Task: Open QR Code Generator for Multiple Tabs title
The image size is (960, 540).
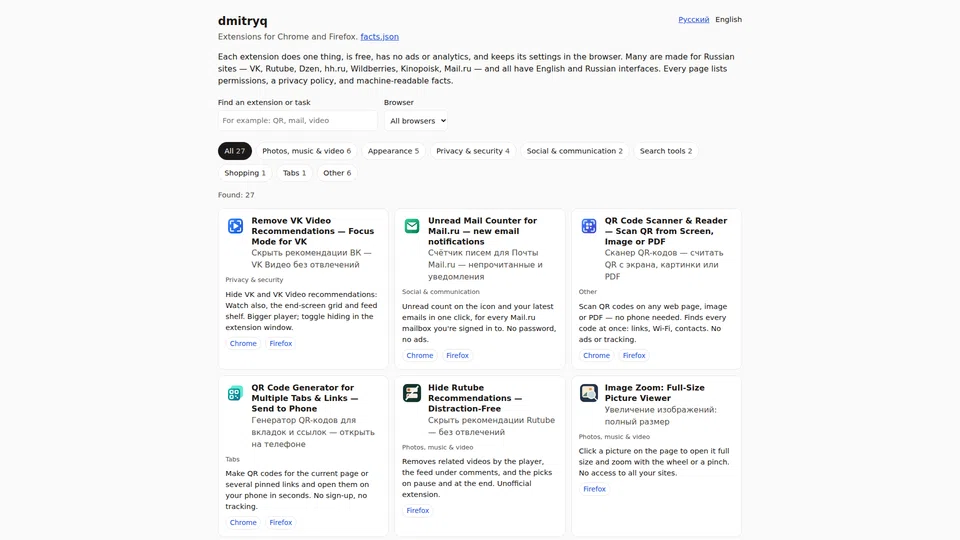Action: pyautogui.click(x=305, y=398)
